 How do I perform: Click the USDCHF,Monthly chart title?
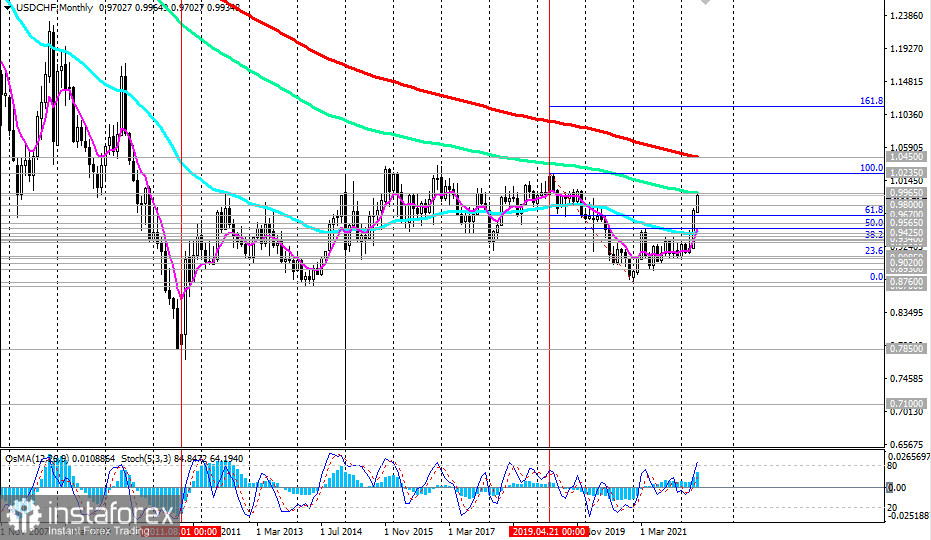point(48,8)
